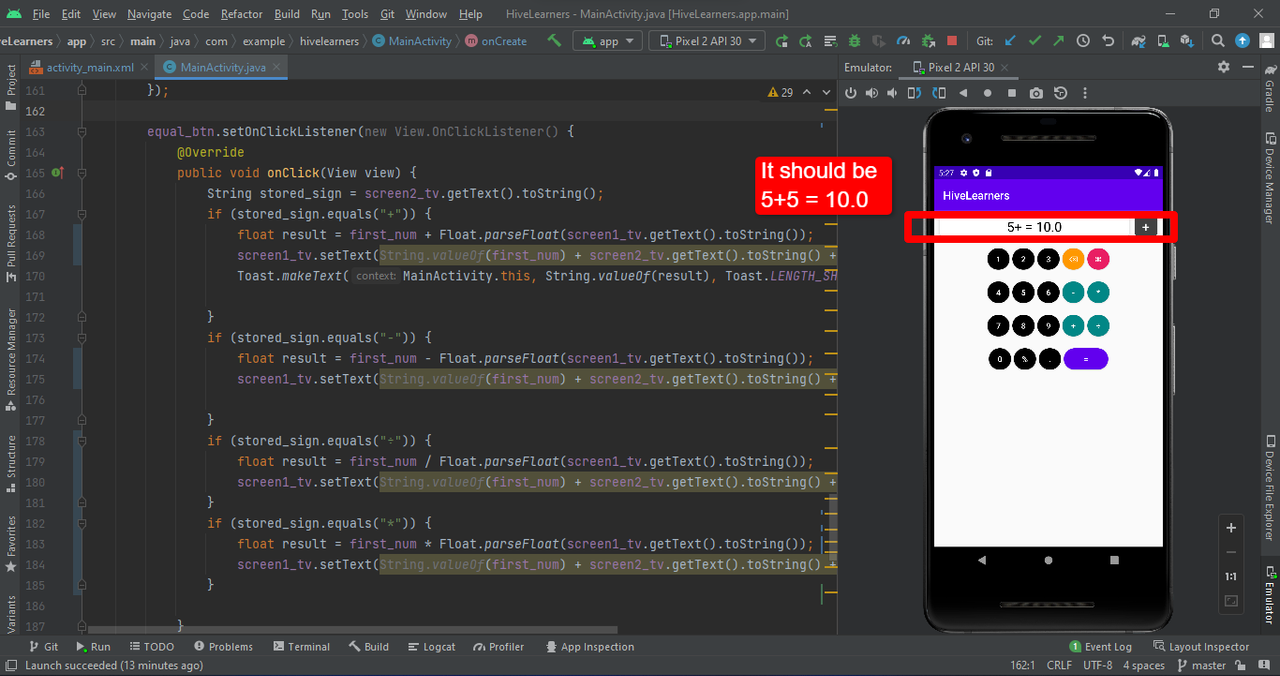This screenshot has width=1280, height=676.
Task: Click the Debug app bug icon
Action: click(x=854, y=41)
